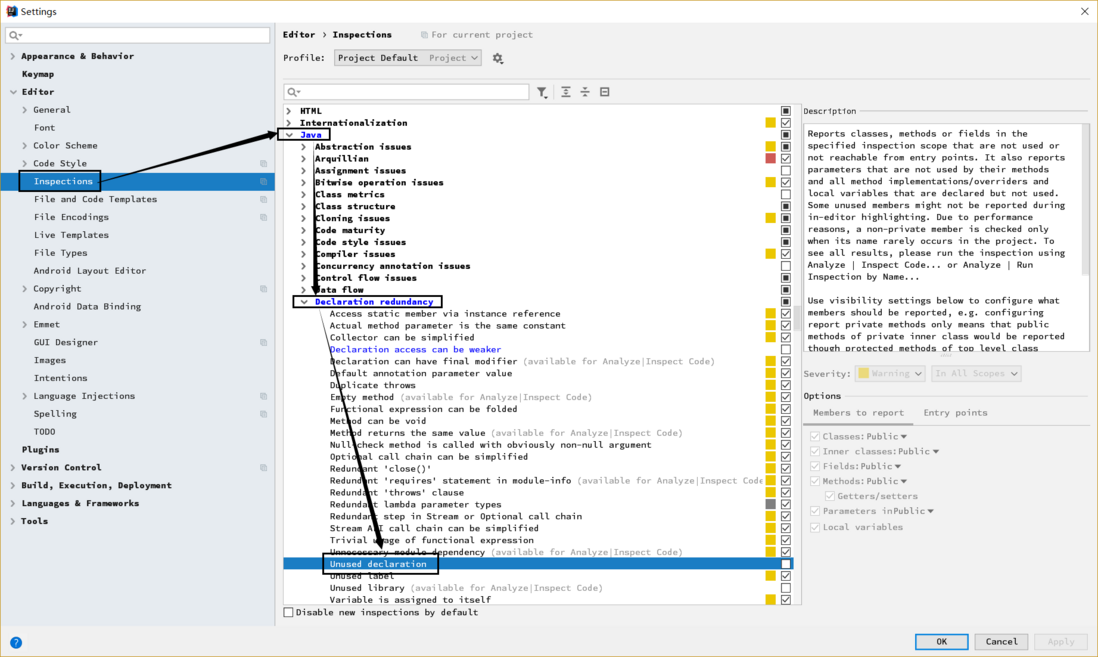Close the Settings dialog window
The image size is (1098, 657).
click(x=1084, y=11)
